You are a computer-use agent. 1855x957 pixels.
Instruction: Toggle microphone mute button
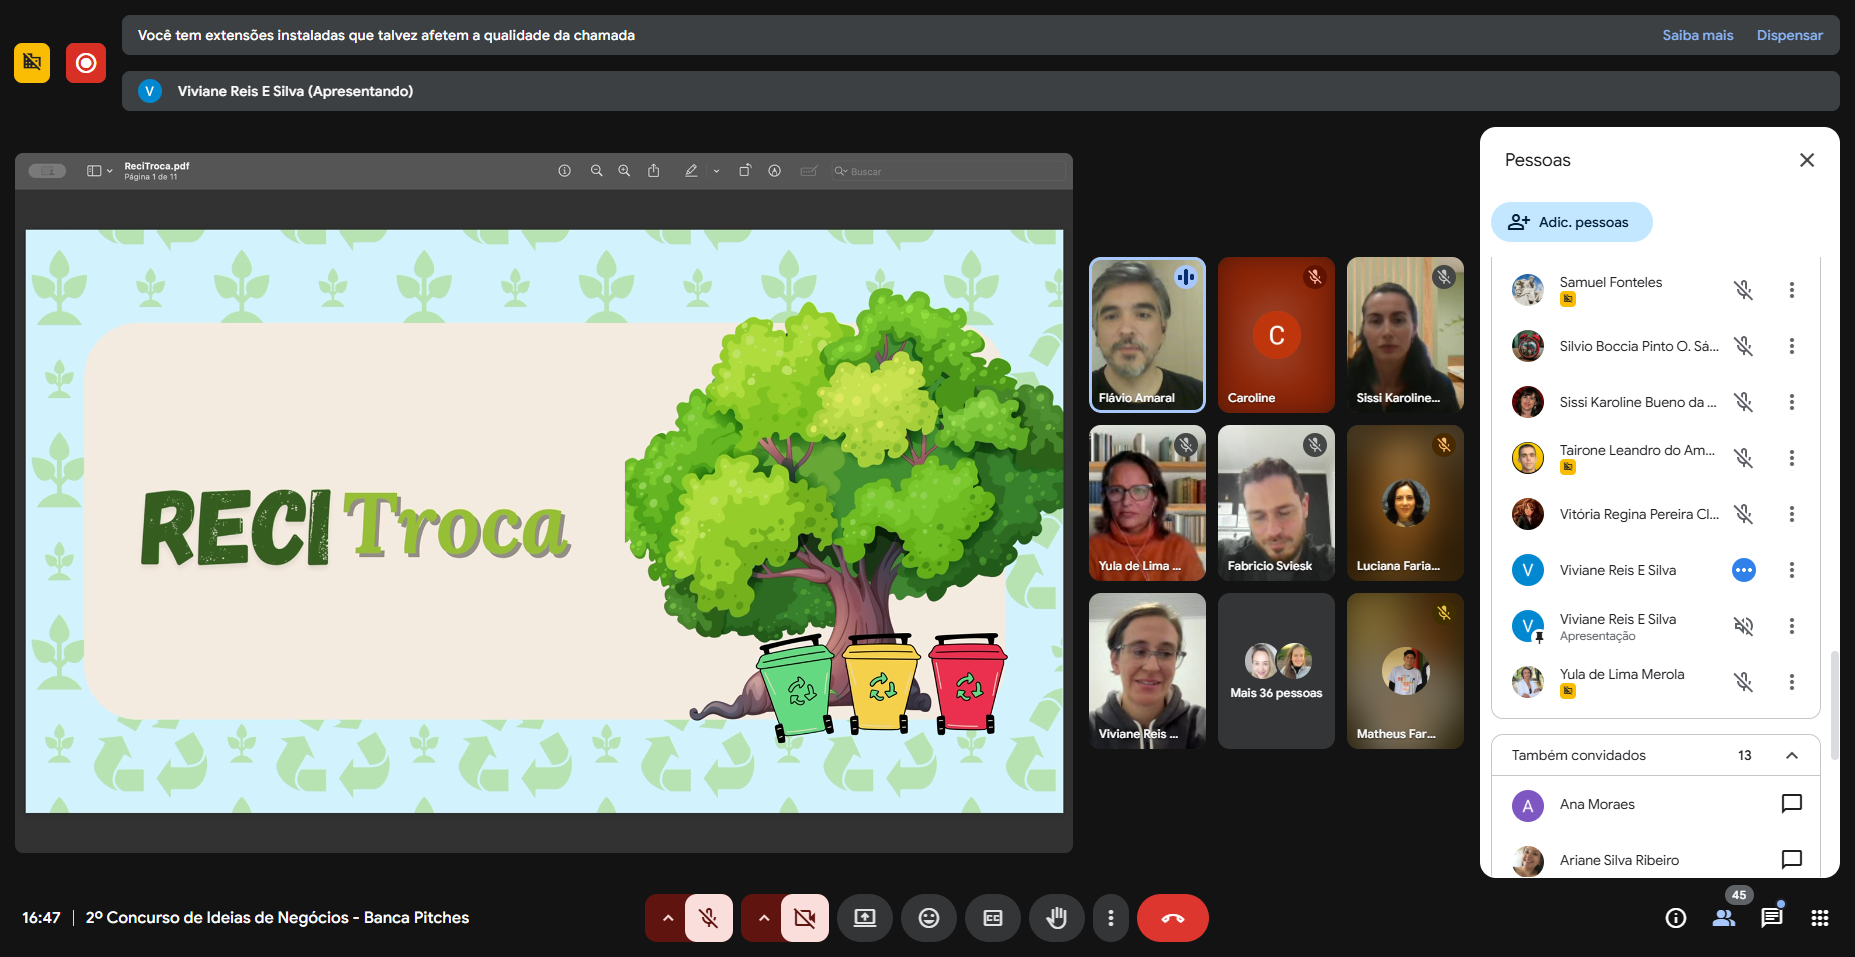(708, 918)
